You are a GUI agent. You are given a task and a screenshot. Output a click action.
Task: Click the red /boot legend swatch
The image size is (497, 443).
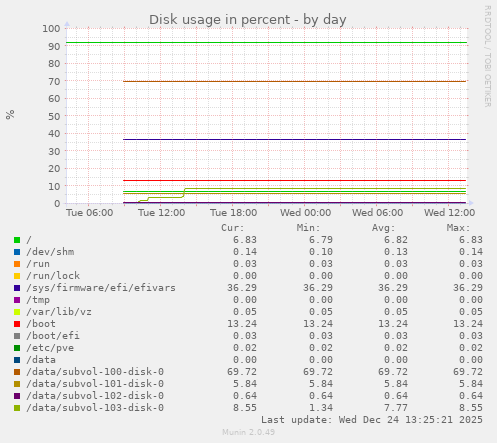[x=17, y=324]
